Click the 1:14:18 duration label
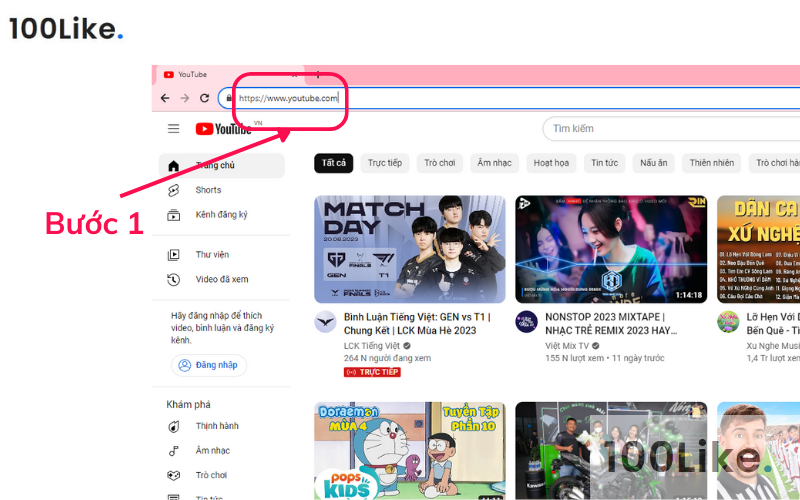800x500 pixels. pyautogui.click(x=689, y=295)
